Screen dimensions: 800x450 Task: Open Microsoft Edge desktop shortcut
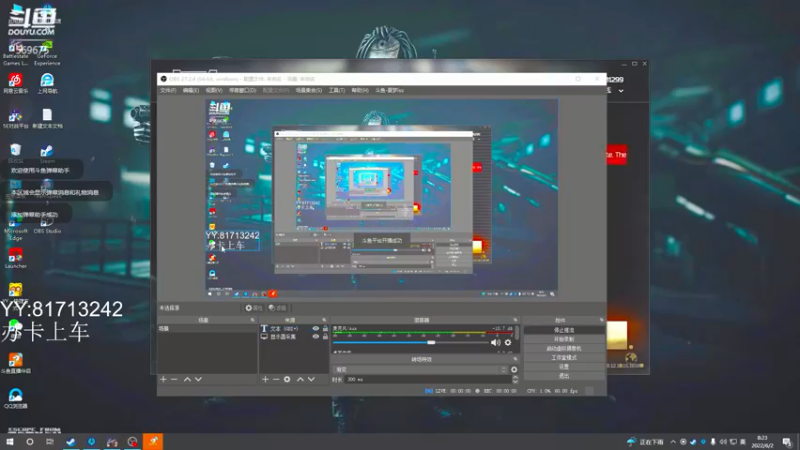pos(15,228)
